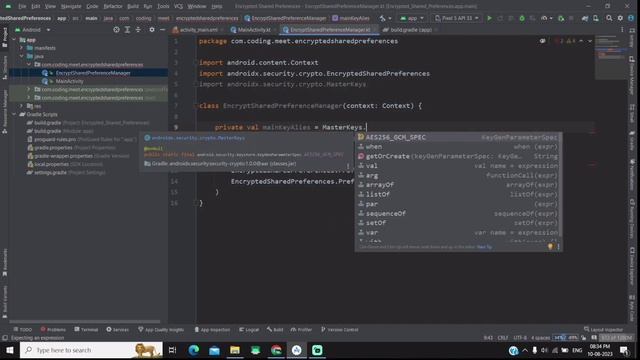640x360 pixels.
Task: Switch to the activity_main.xml tab
Action: point(198,30)
